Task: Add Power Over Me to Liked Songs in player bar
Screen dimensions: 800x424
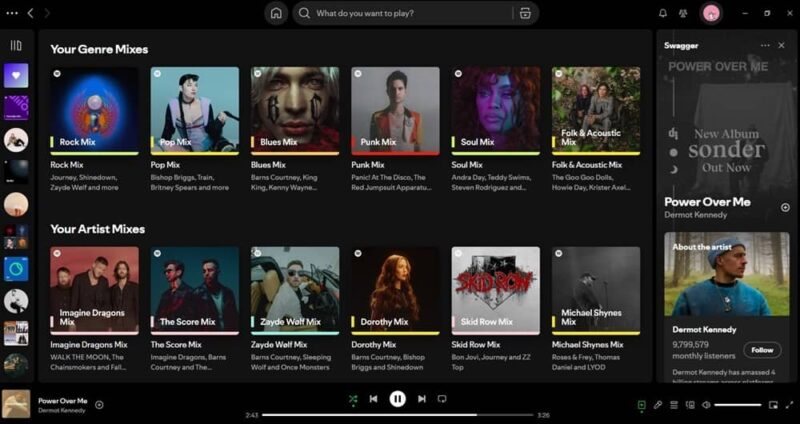Action: click(99, 405)
